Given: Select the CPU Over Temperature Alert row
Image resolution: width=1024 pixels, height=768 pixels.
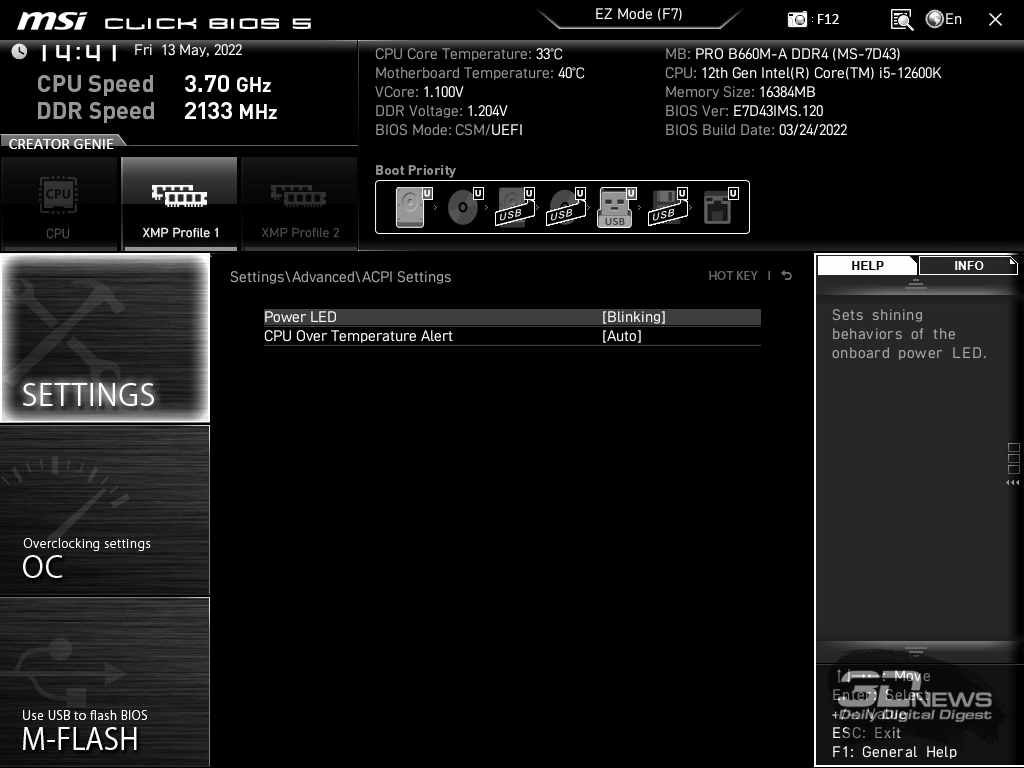Looking at the screenshot, I should 512,336.
